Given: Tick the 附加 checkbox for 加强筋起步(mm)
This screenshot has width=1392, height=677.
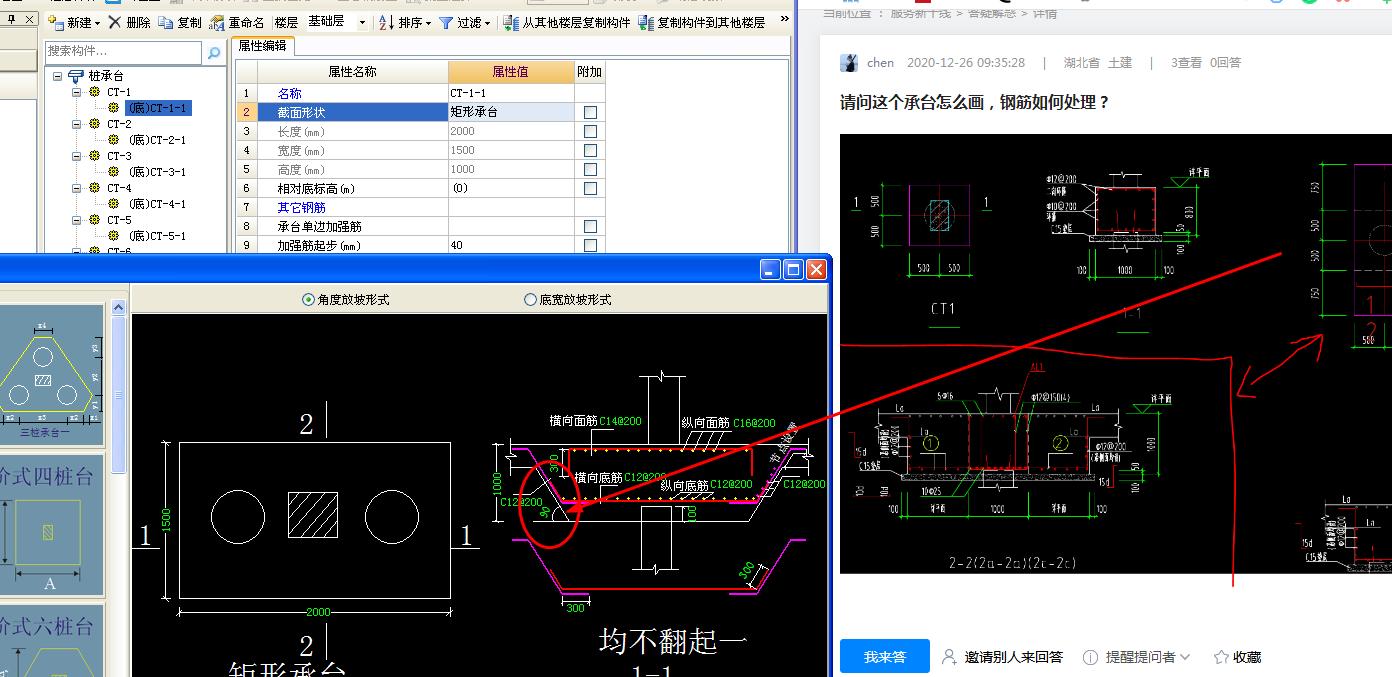Looking at the screenshot, I should pos(590,245).
